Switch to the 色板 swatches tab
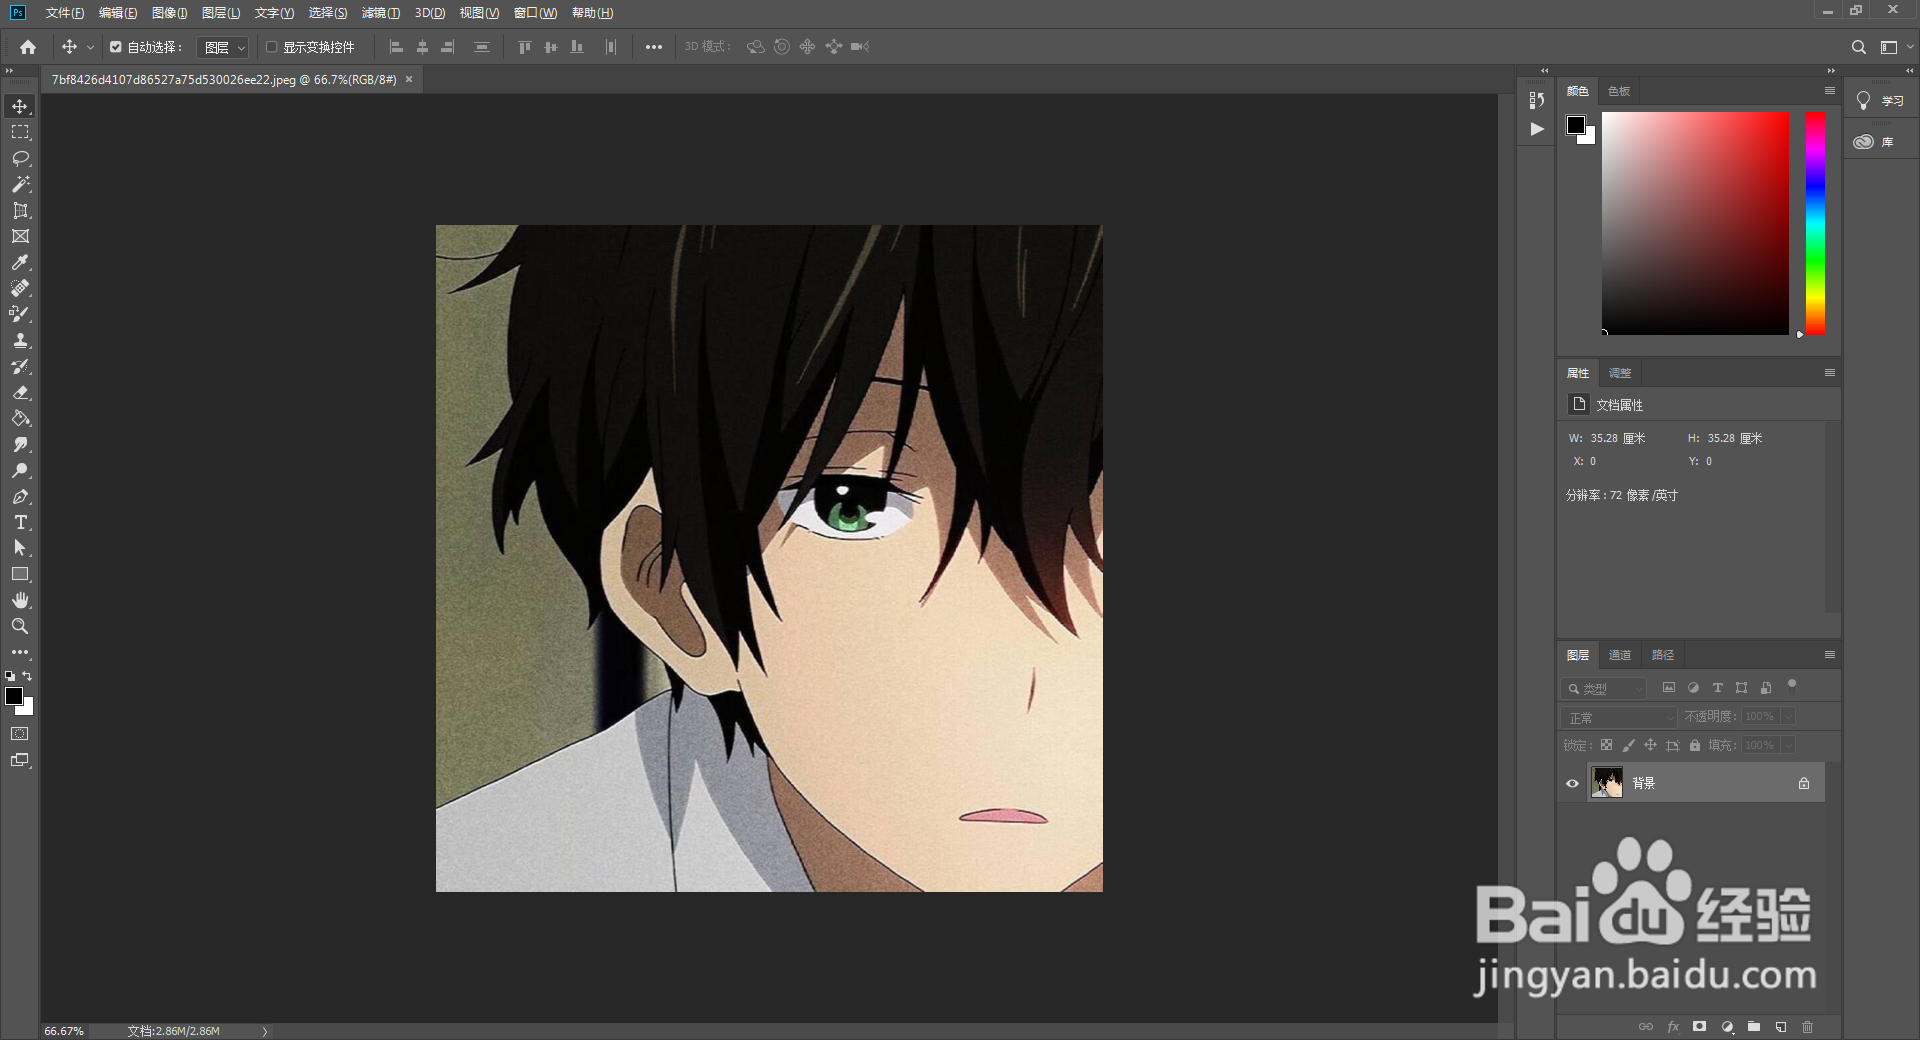1920x1040 pixels. pyautogui.click(x=1619, y=91)
